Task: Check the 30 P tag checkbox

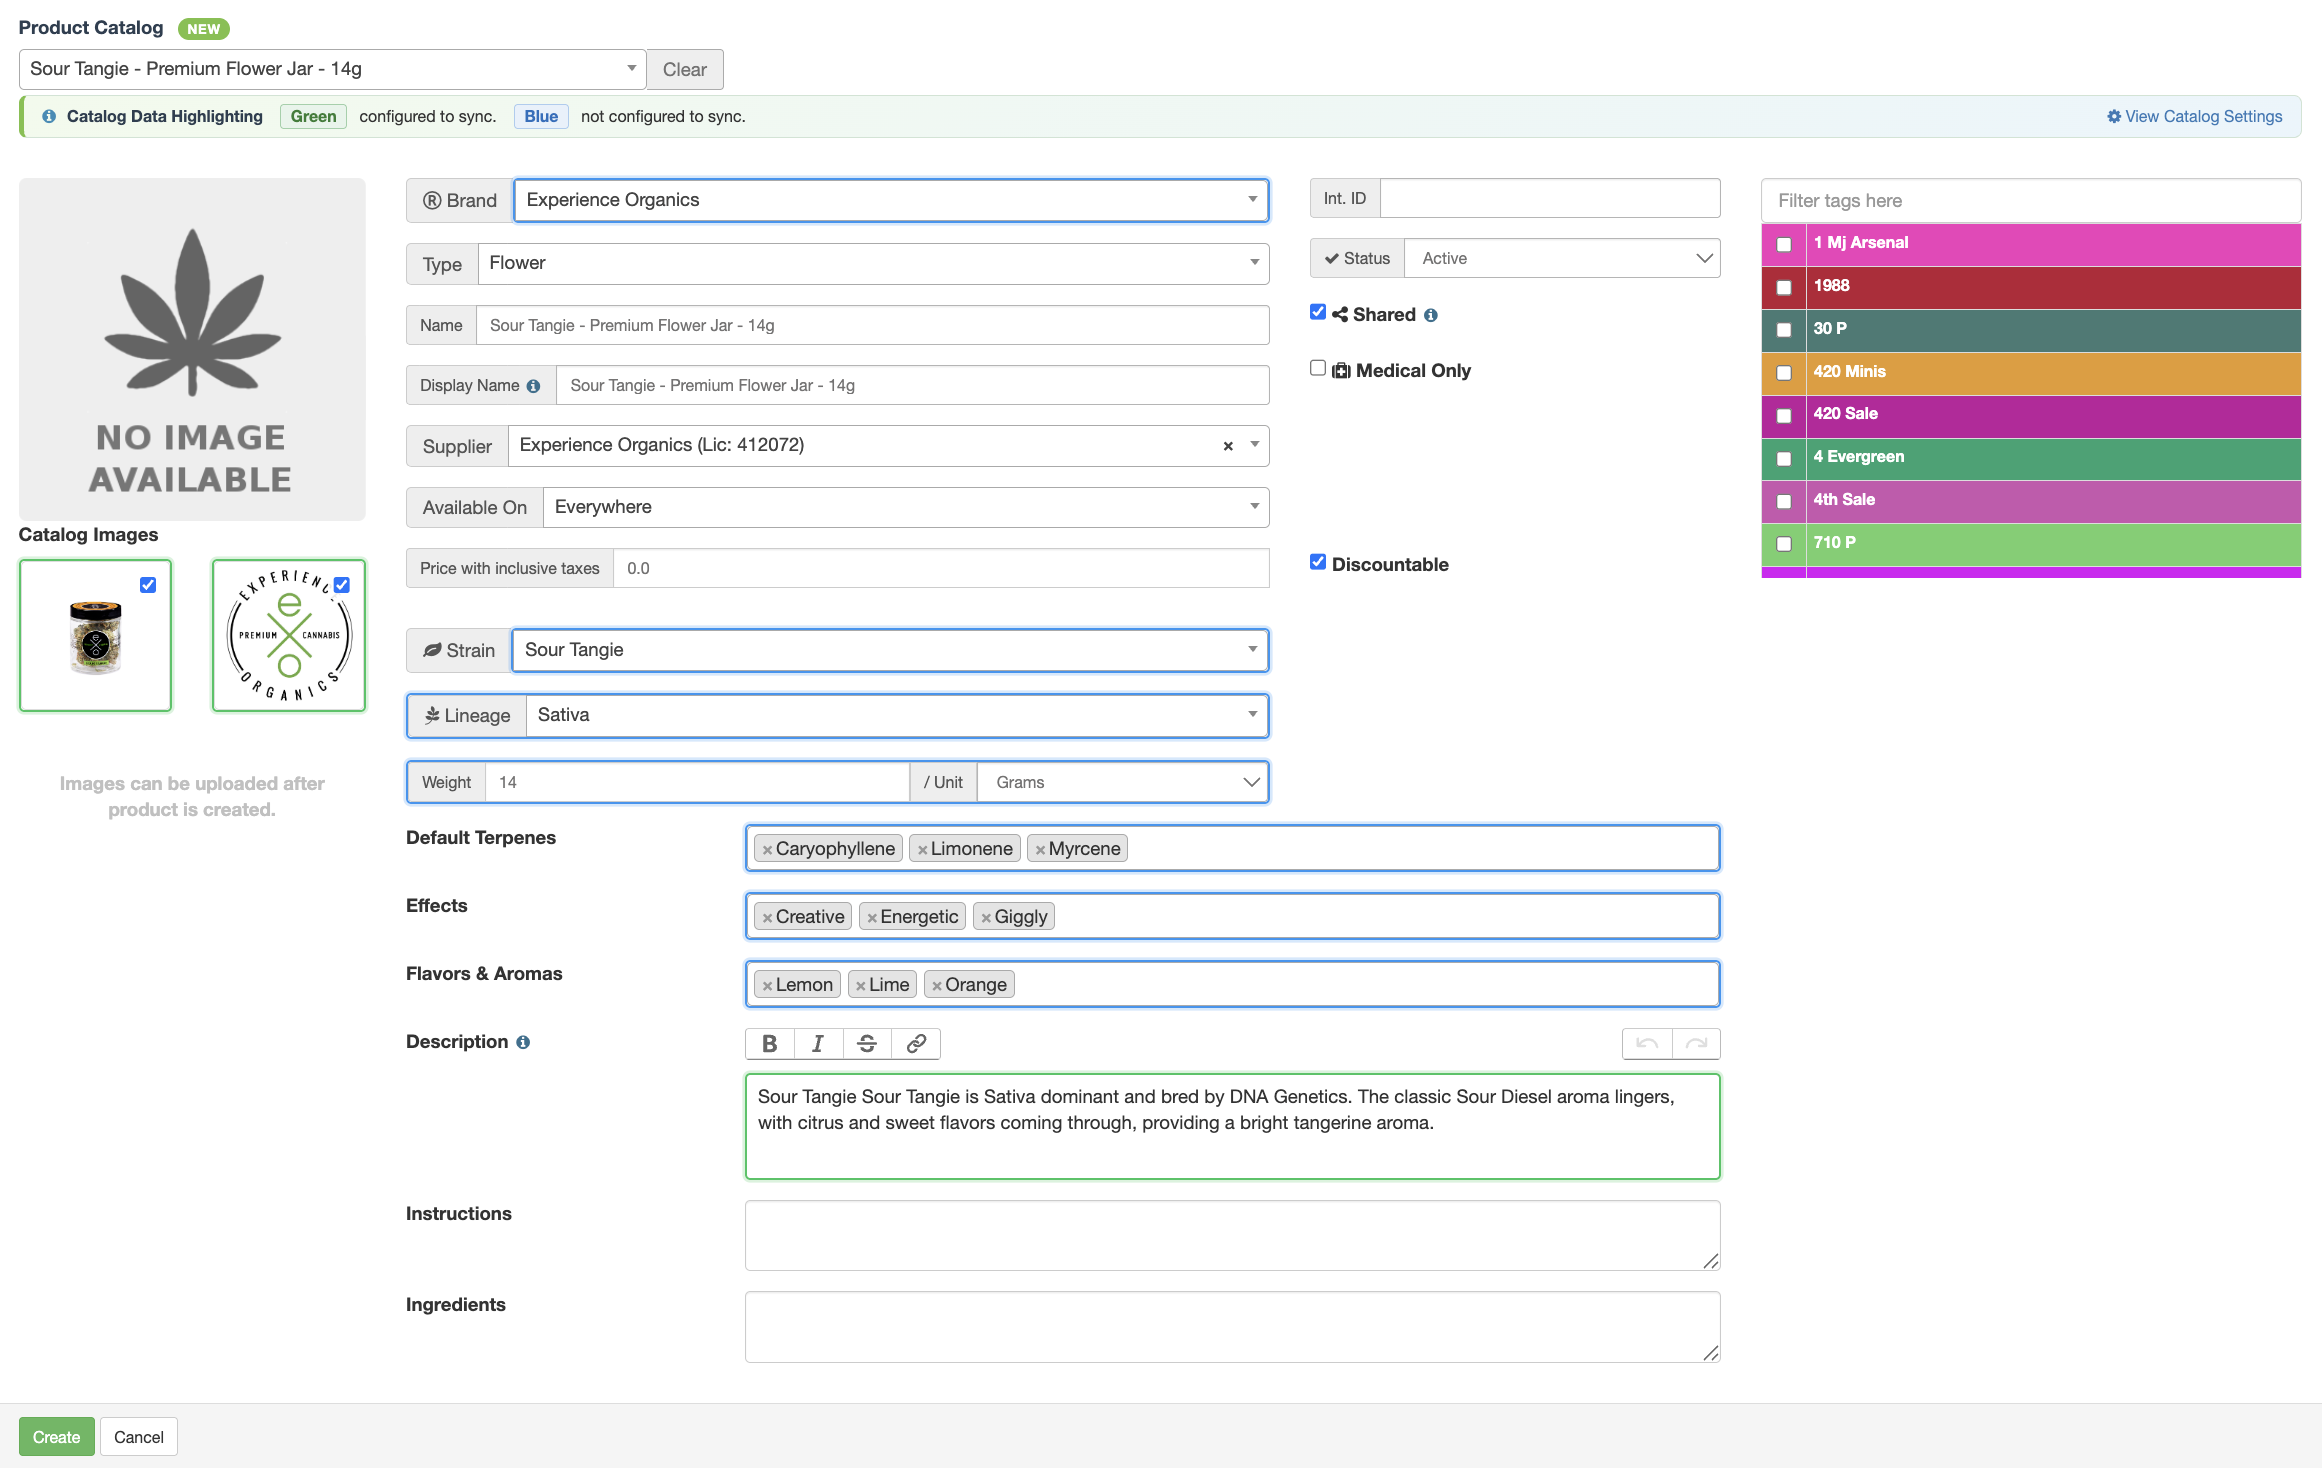Action: 1784,330
